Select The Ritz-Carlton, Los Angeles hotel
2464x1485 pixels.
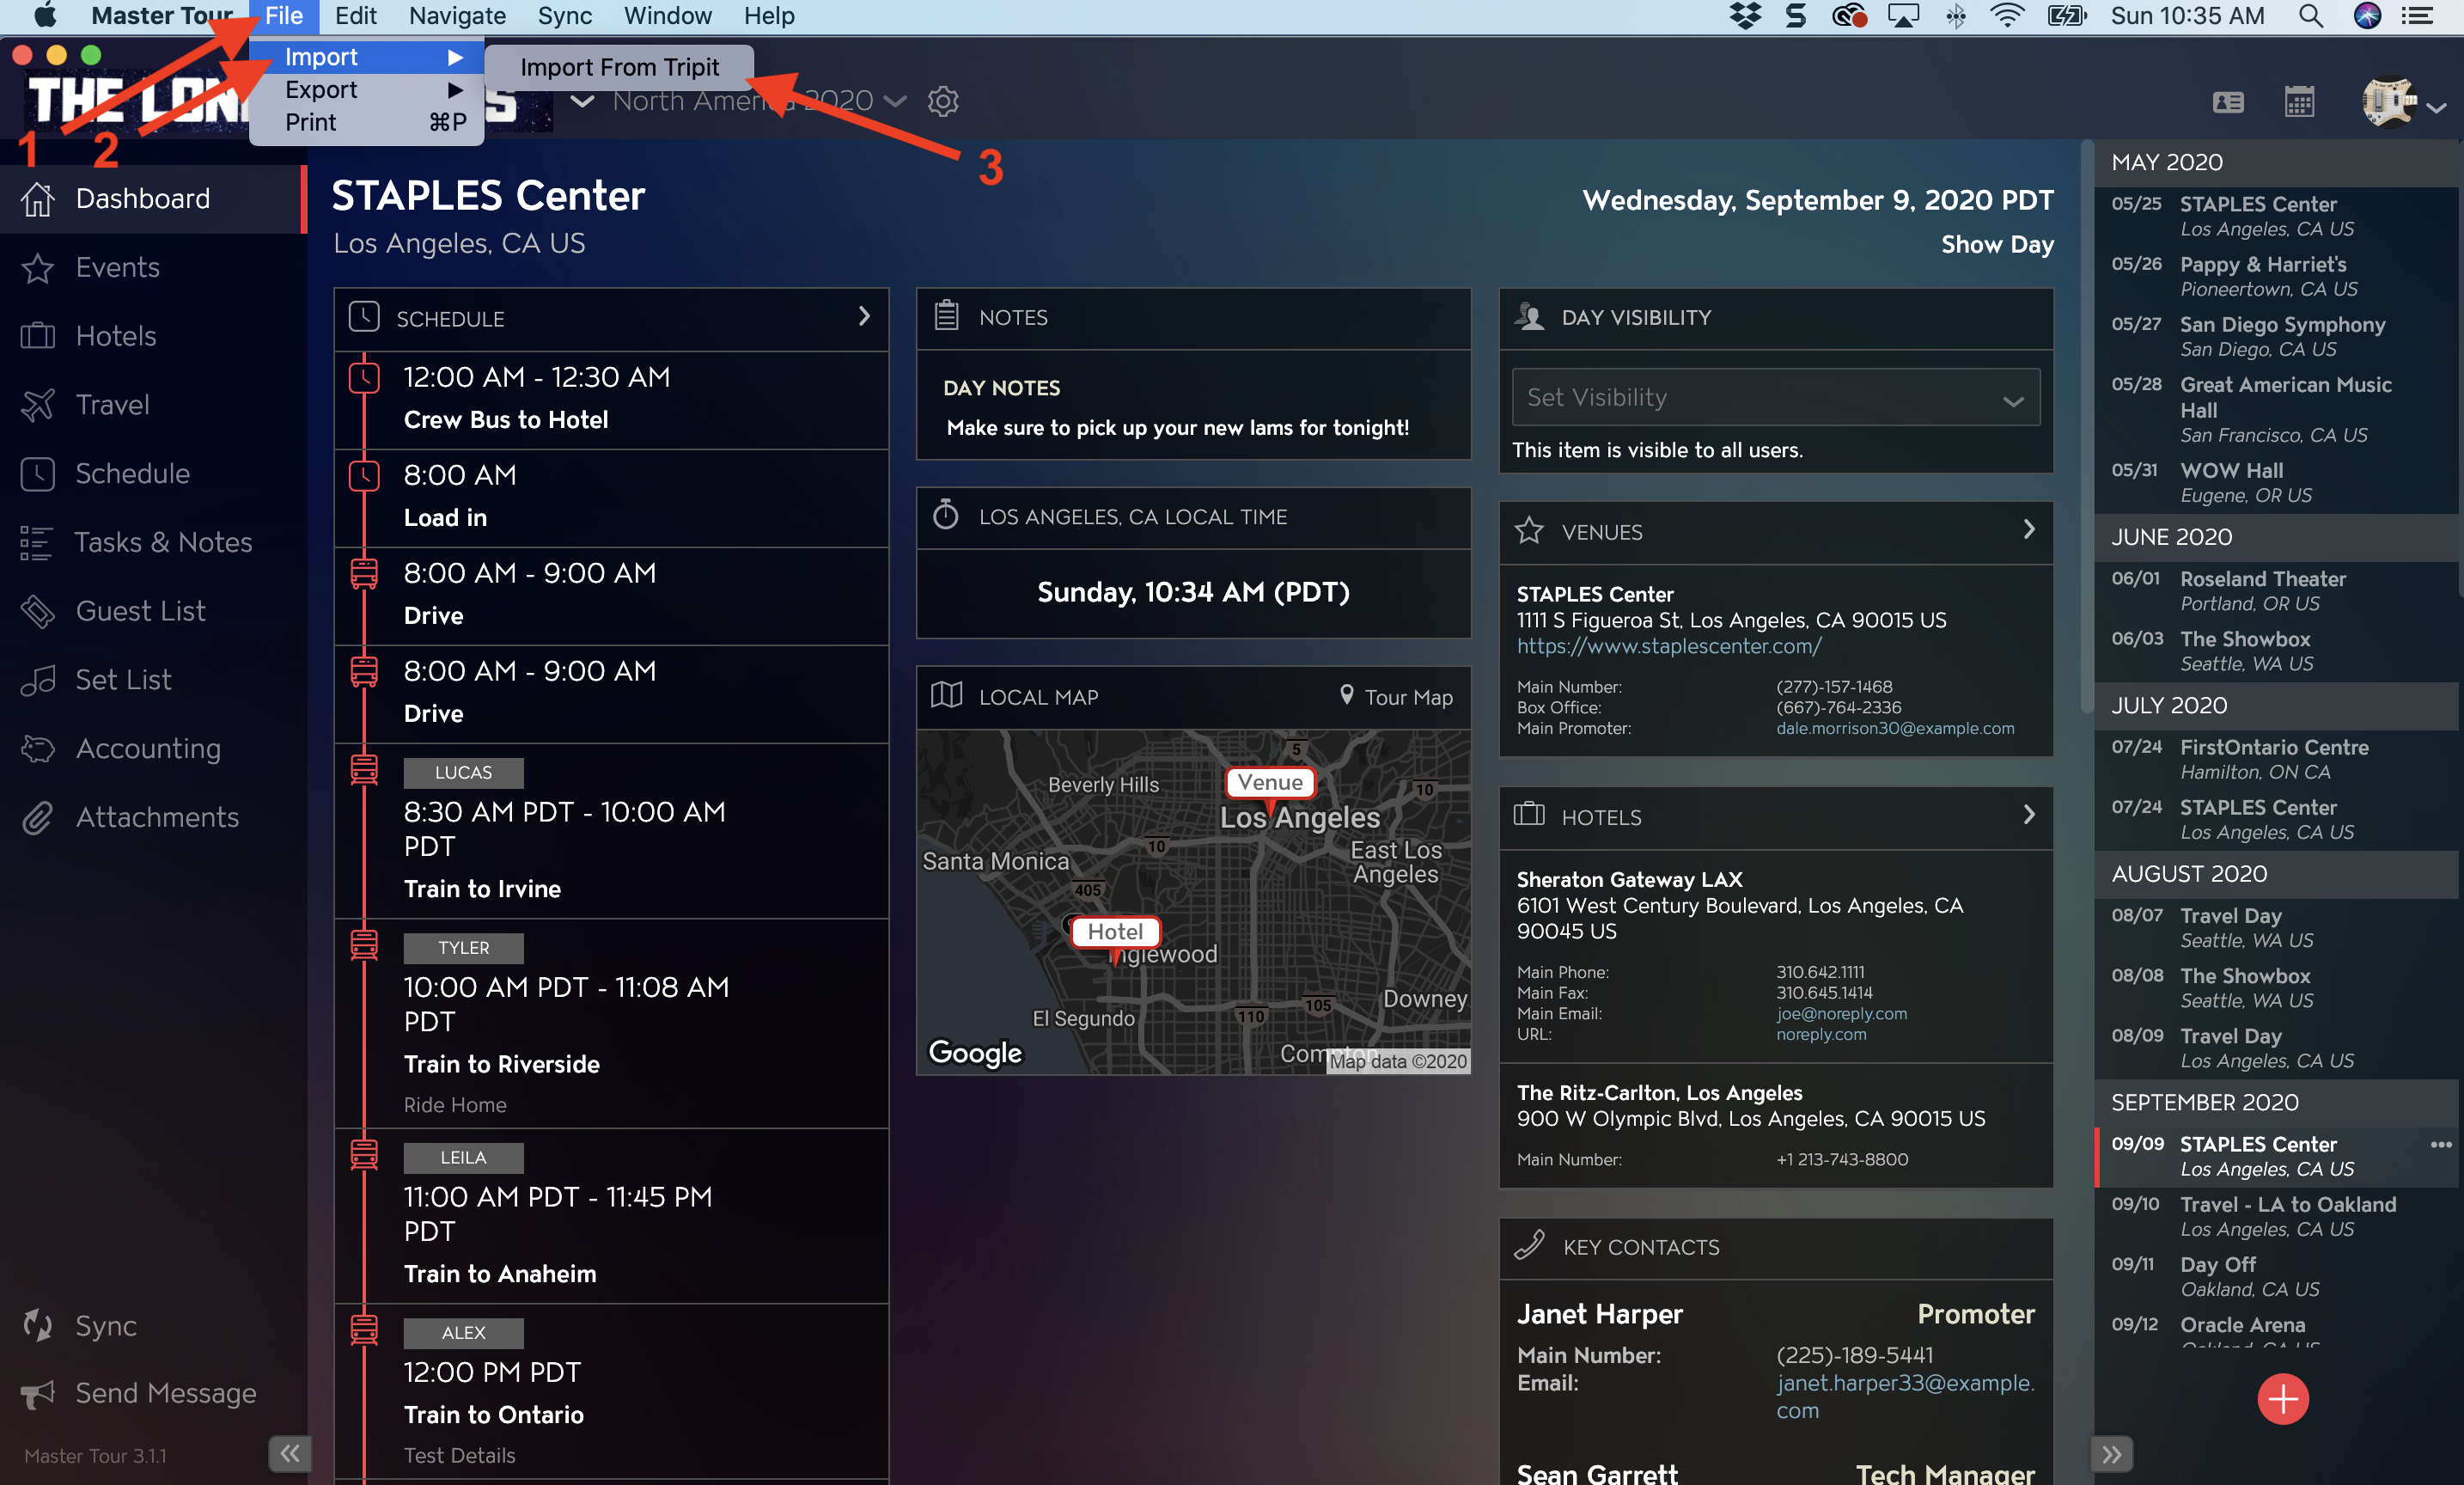[x=1776, y=1126]
